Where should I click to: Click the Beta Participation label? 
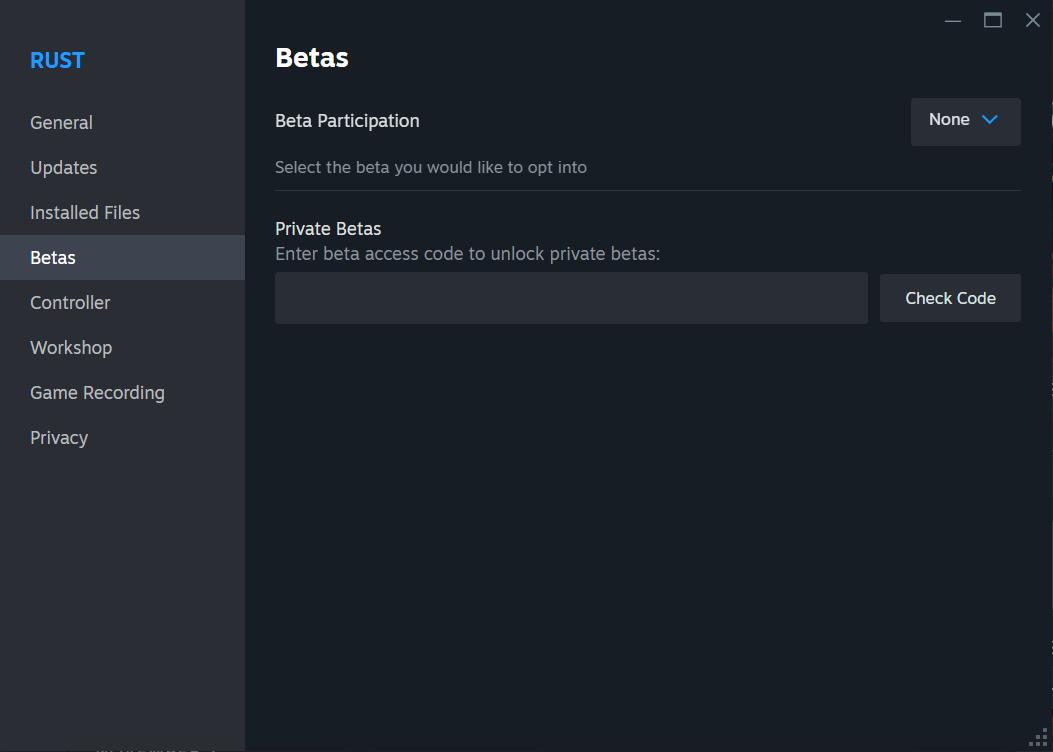tap(347, 121)
